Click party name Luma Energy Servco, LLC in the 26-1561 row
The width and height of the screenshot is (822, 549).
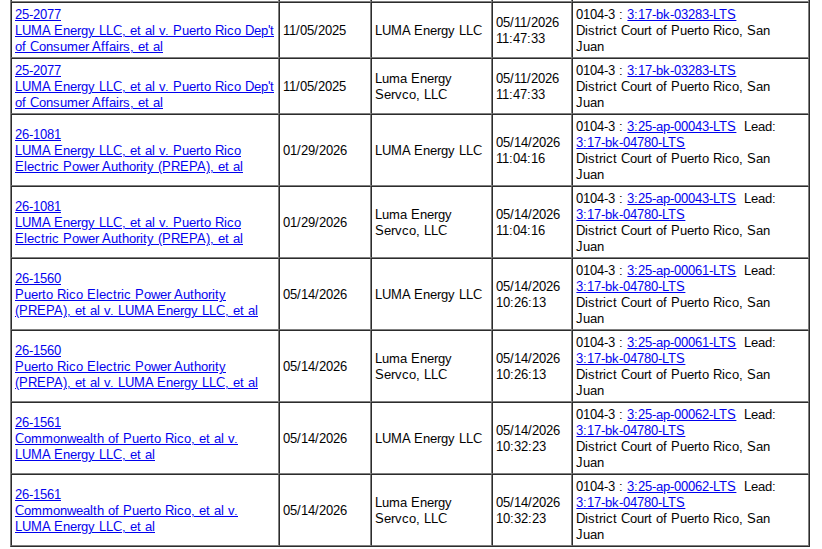pyautogui.click(x=413, y=510)
